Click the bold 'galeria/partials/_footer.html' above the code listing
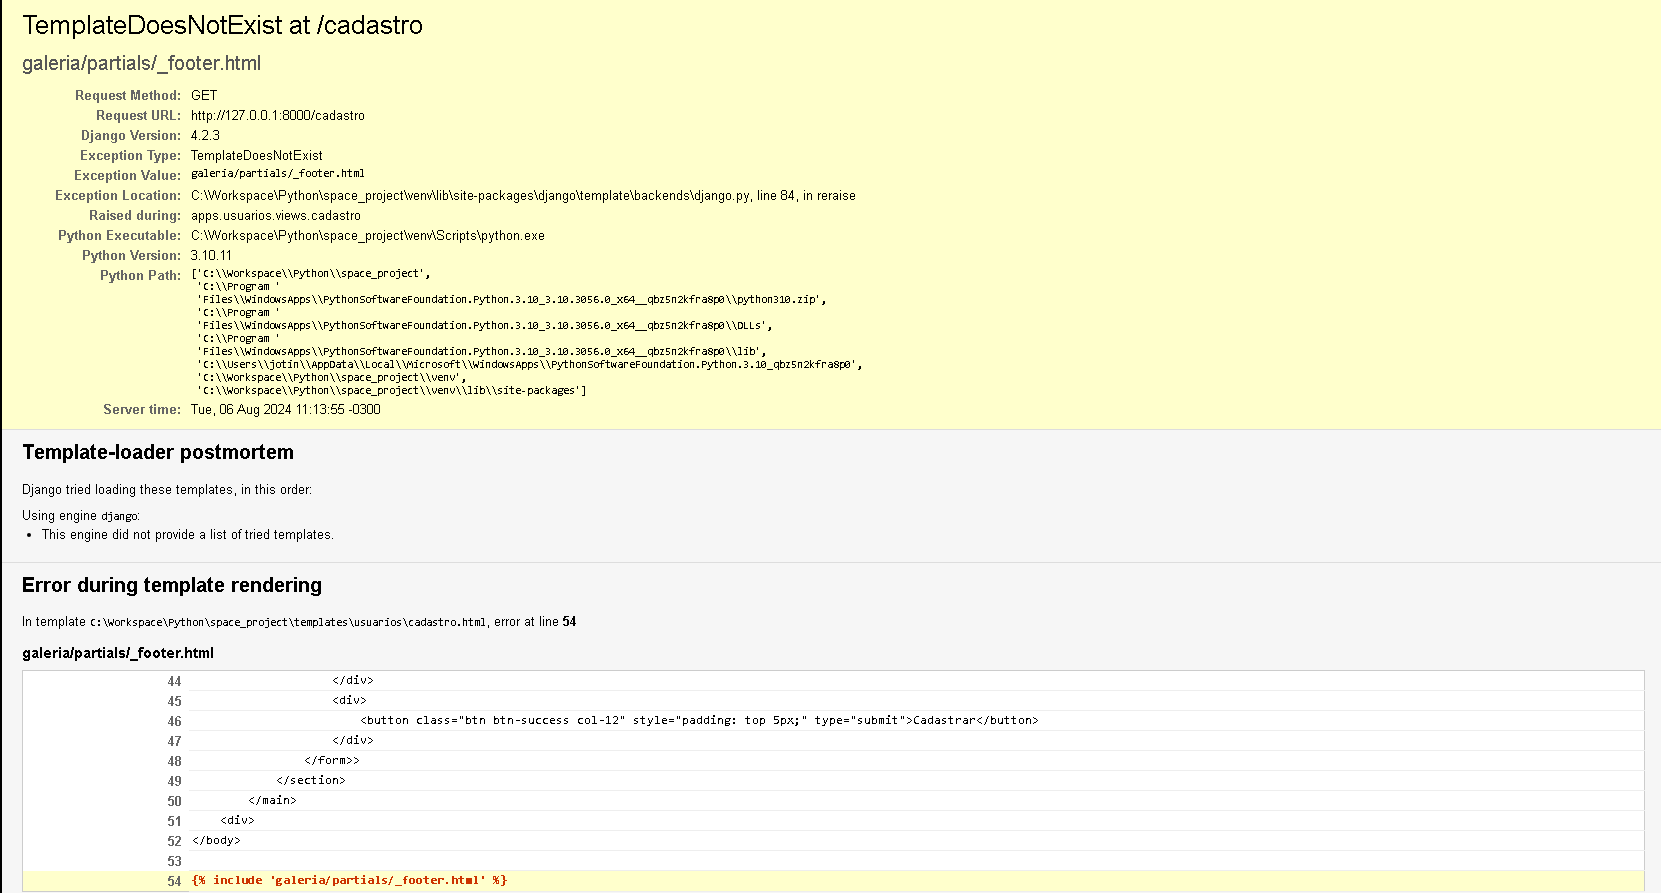1661x893 pixels. [118, 653]
